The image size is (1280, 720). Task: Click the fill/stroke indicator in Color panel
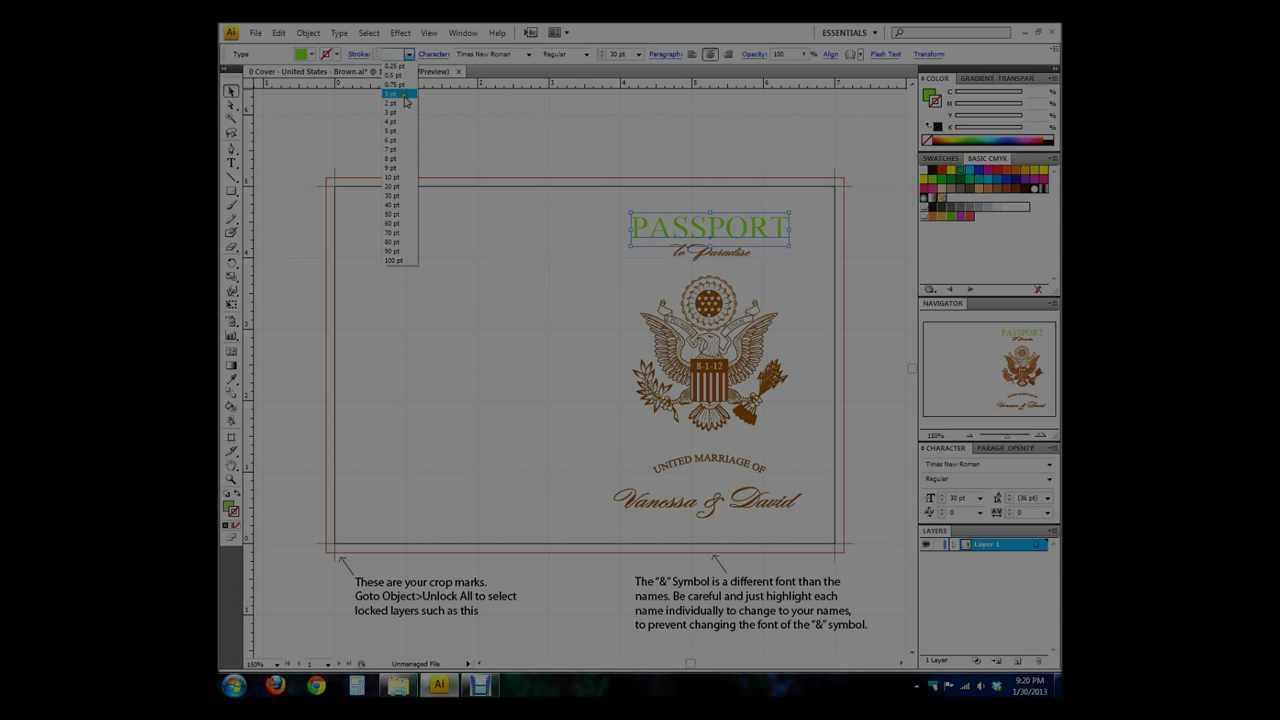pos(931,97)
